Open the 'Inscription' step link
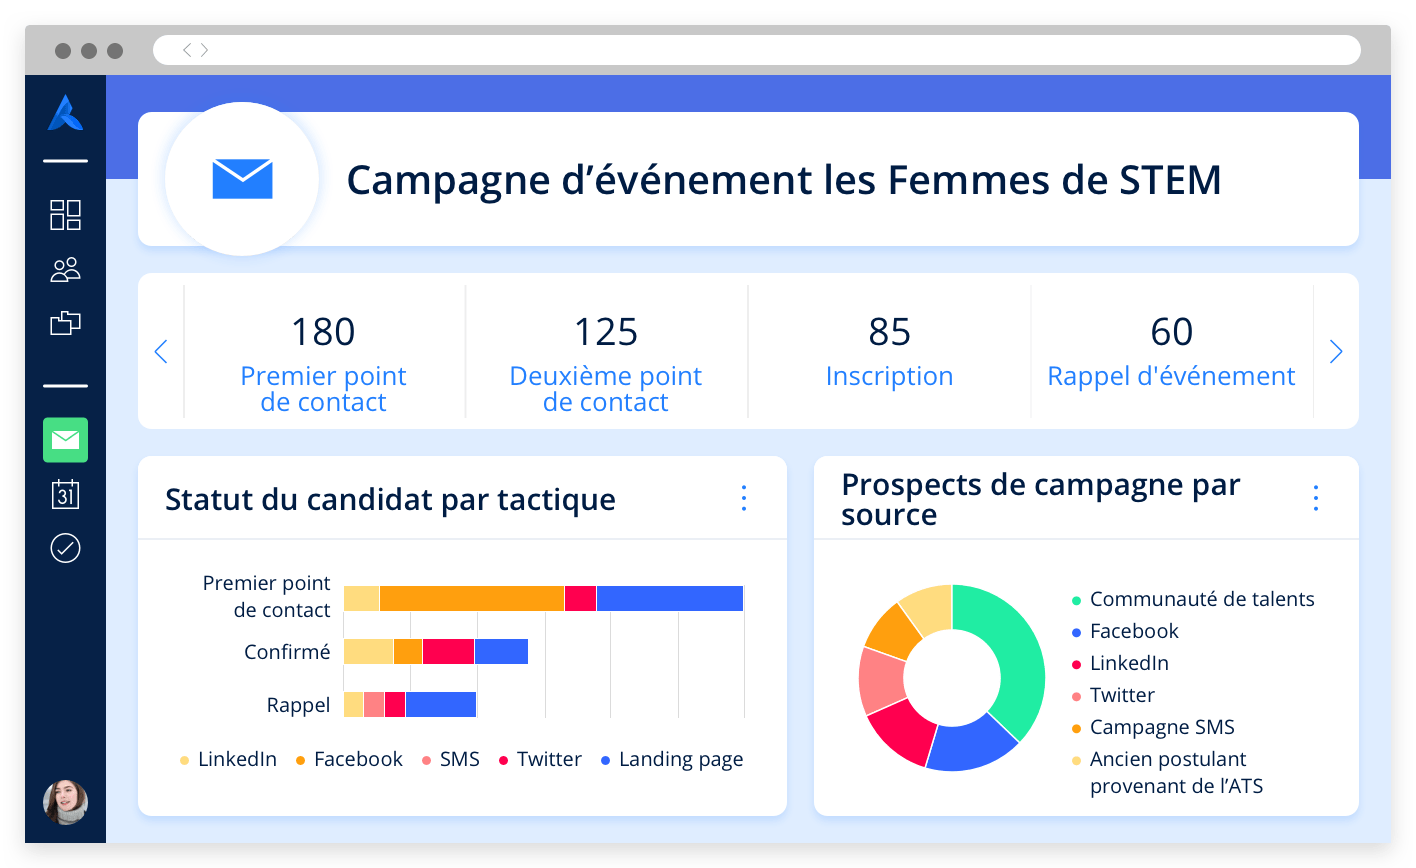The image size is (1416, 868). pos(889,377)
